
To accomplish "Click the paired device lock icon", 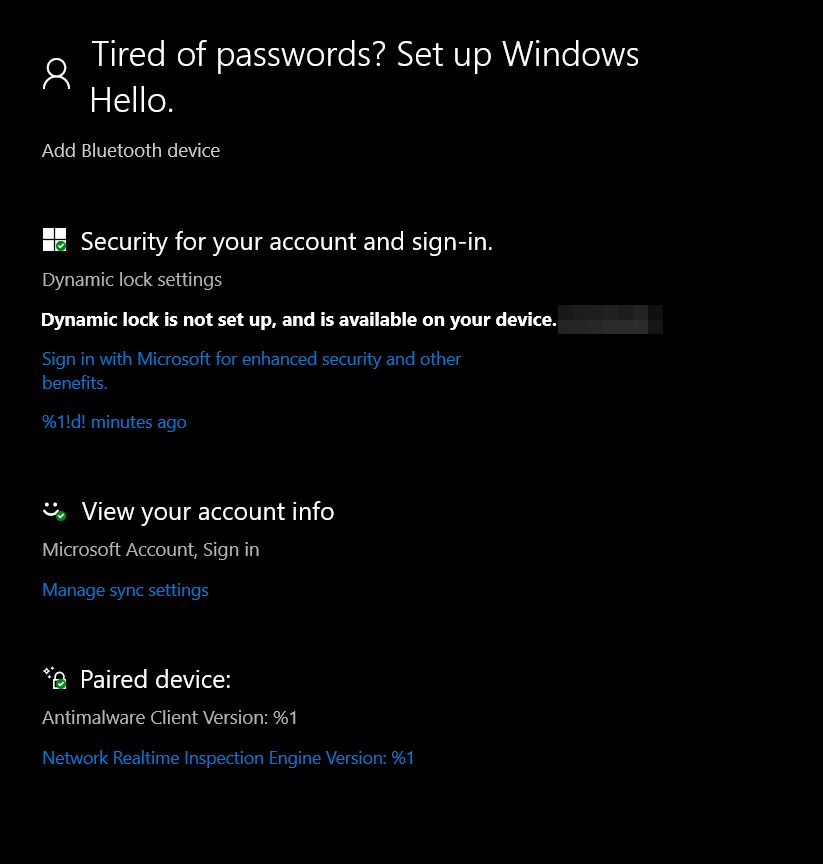I will (55, 678).
